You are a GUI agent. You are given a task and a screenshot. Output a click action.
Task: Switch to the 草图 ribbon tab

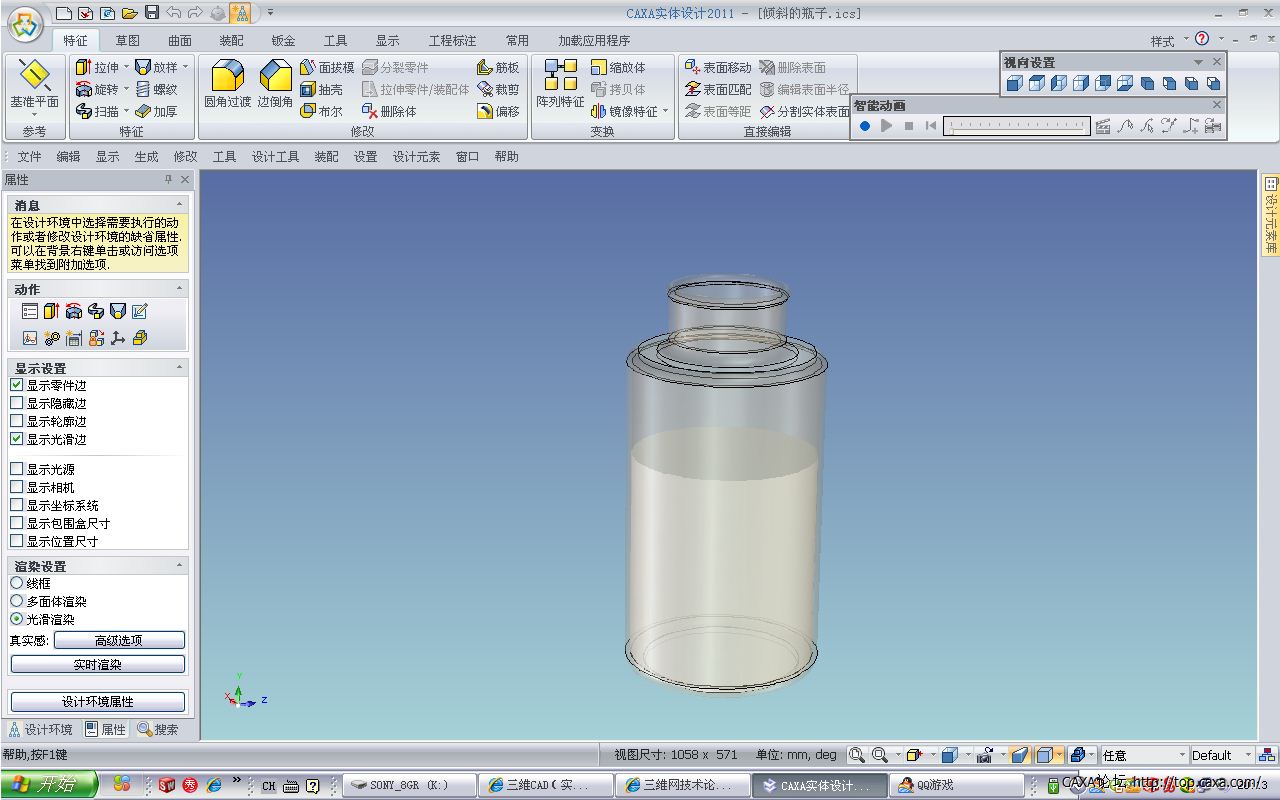point(127,41)
